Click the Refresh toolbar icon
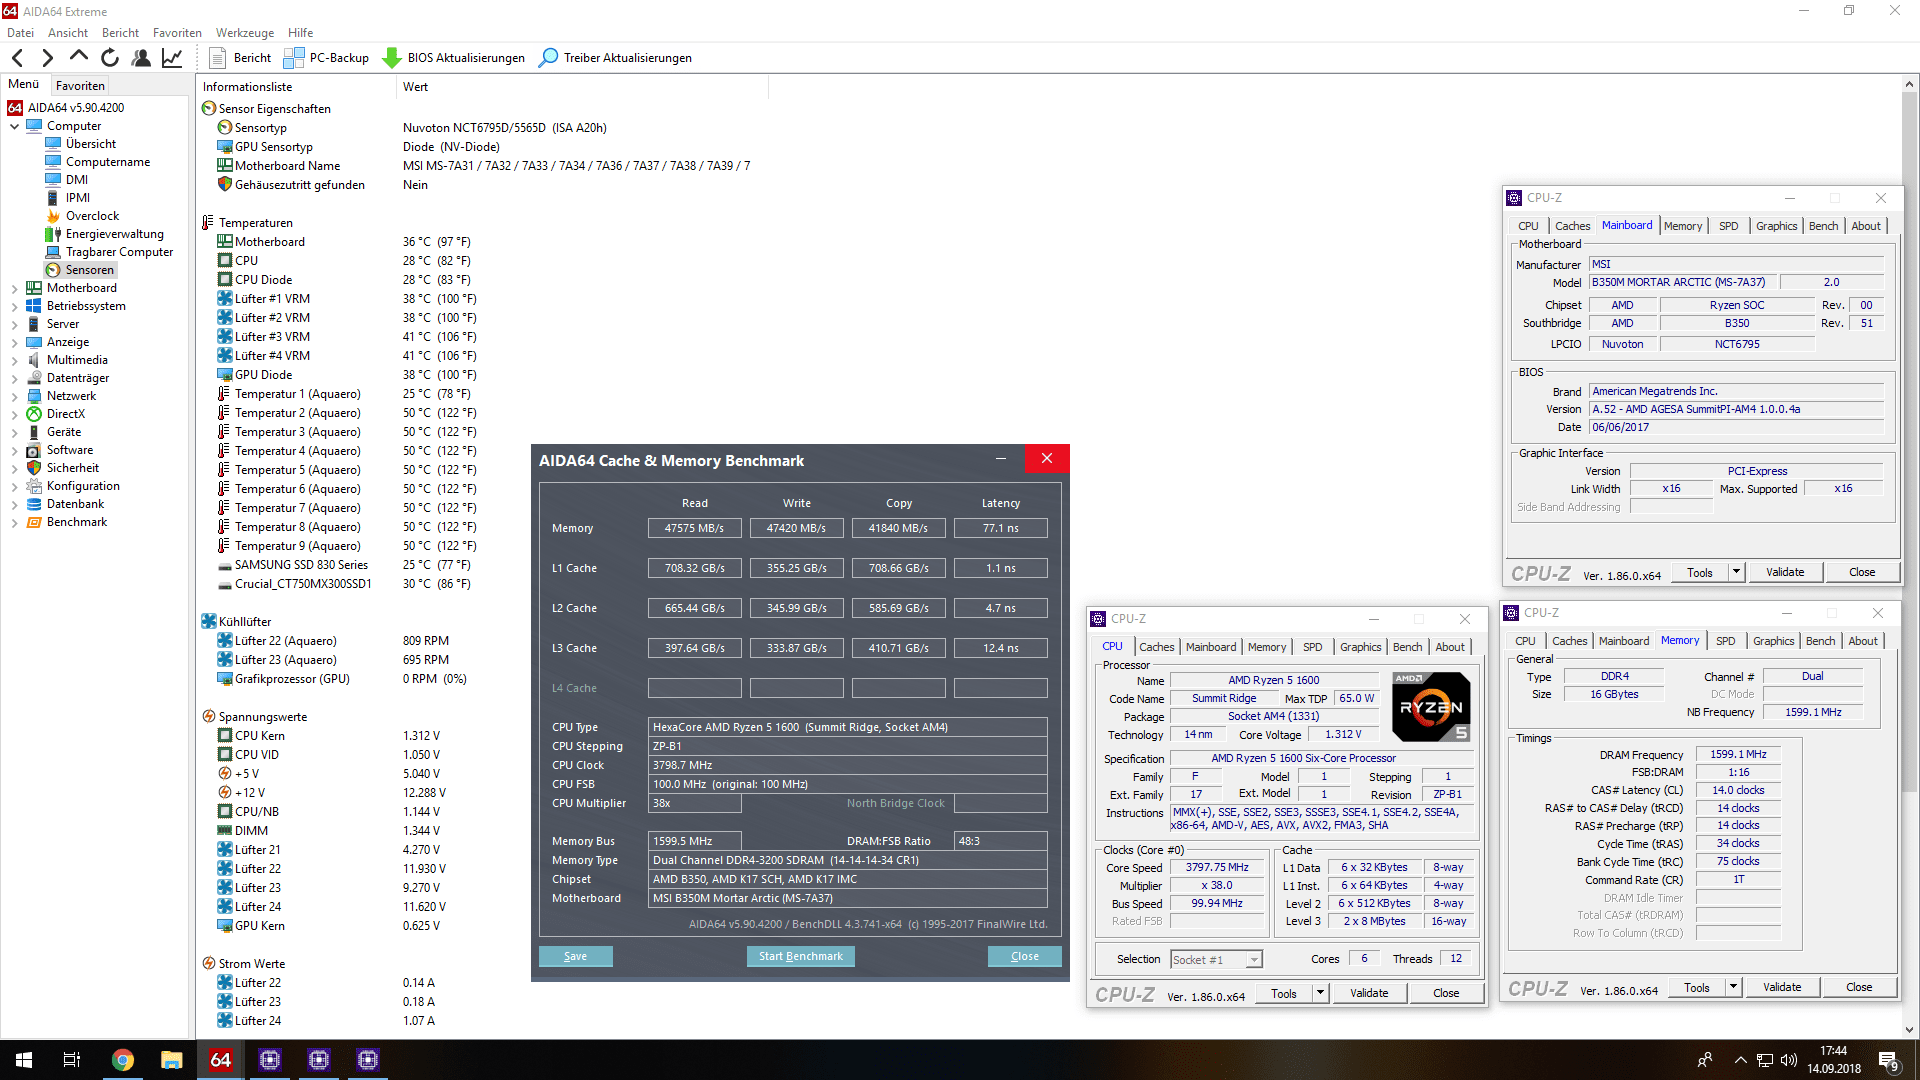This screenshot has height=1080, width=1920. [x=110, y=58]
